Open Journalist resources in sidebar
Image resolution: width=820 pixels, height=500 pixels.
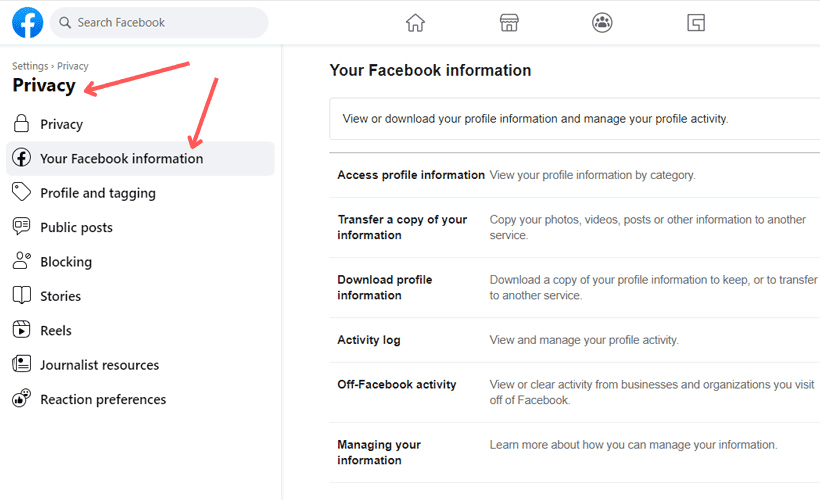coord(99,365)
